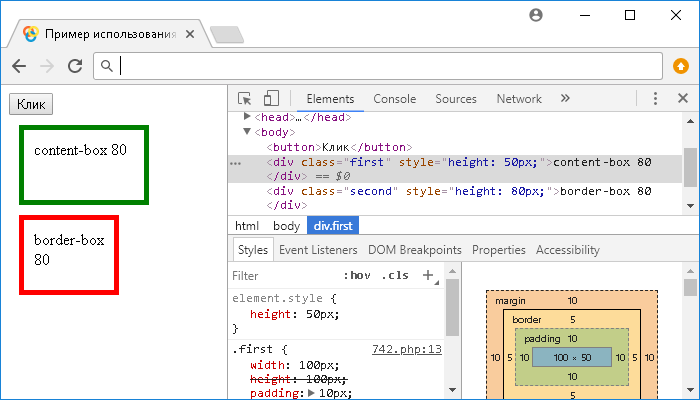Click DOM tree scrollbar up arrow
Screen dimensions: 700x400
coord(690,121)
